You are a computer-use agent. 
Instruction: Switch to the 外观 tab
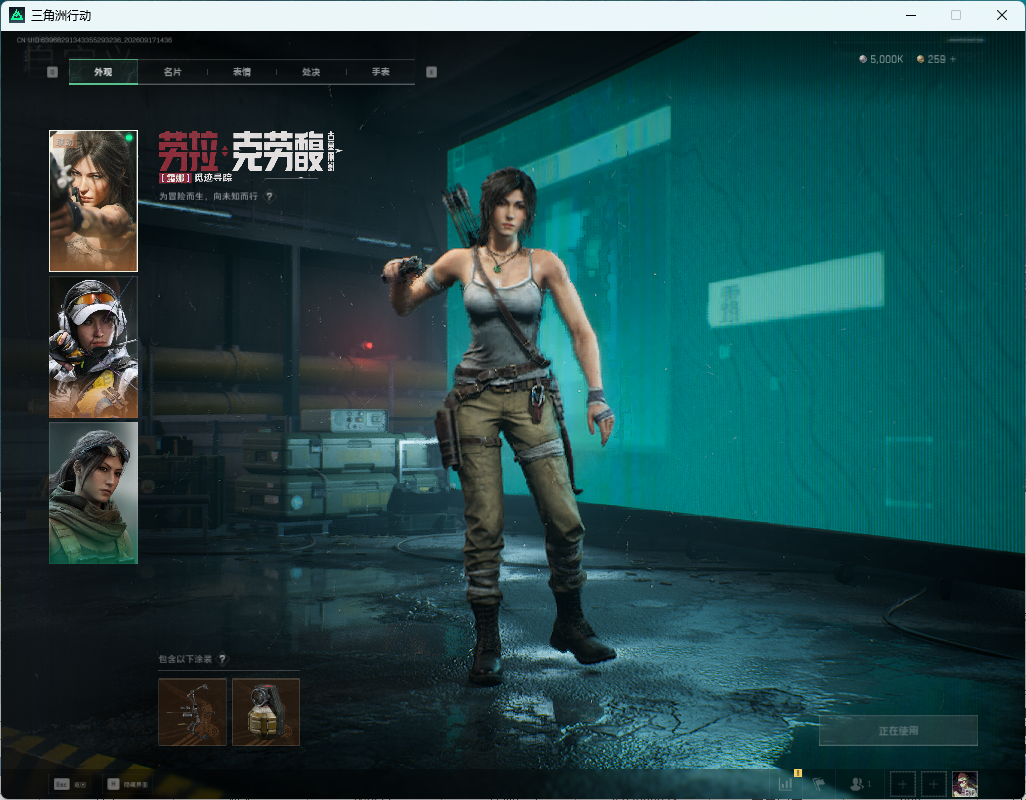point(103,72)
